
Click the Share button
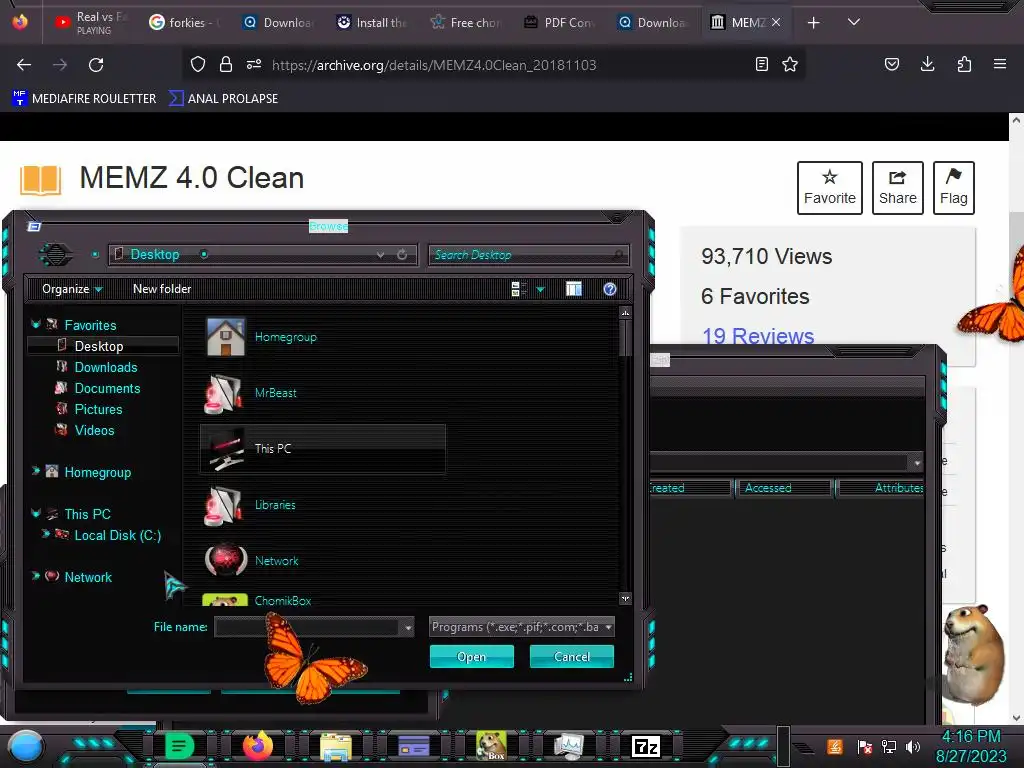(897, 188)
